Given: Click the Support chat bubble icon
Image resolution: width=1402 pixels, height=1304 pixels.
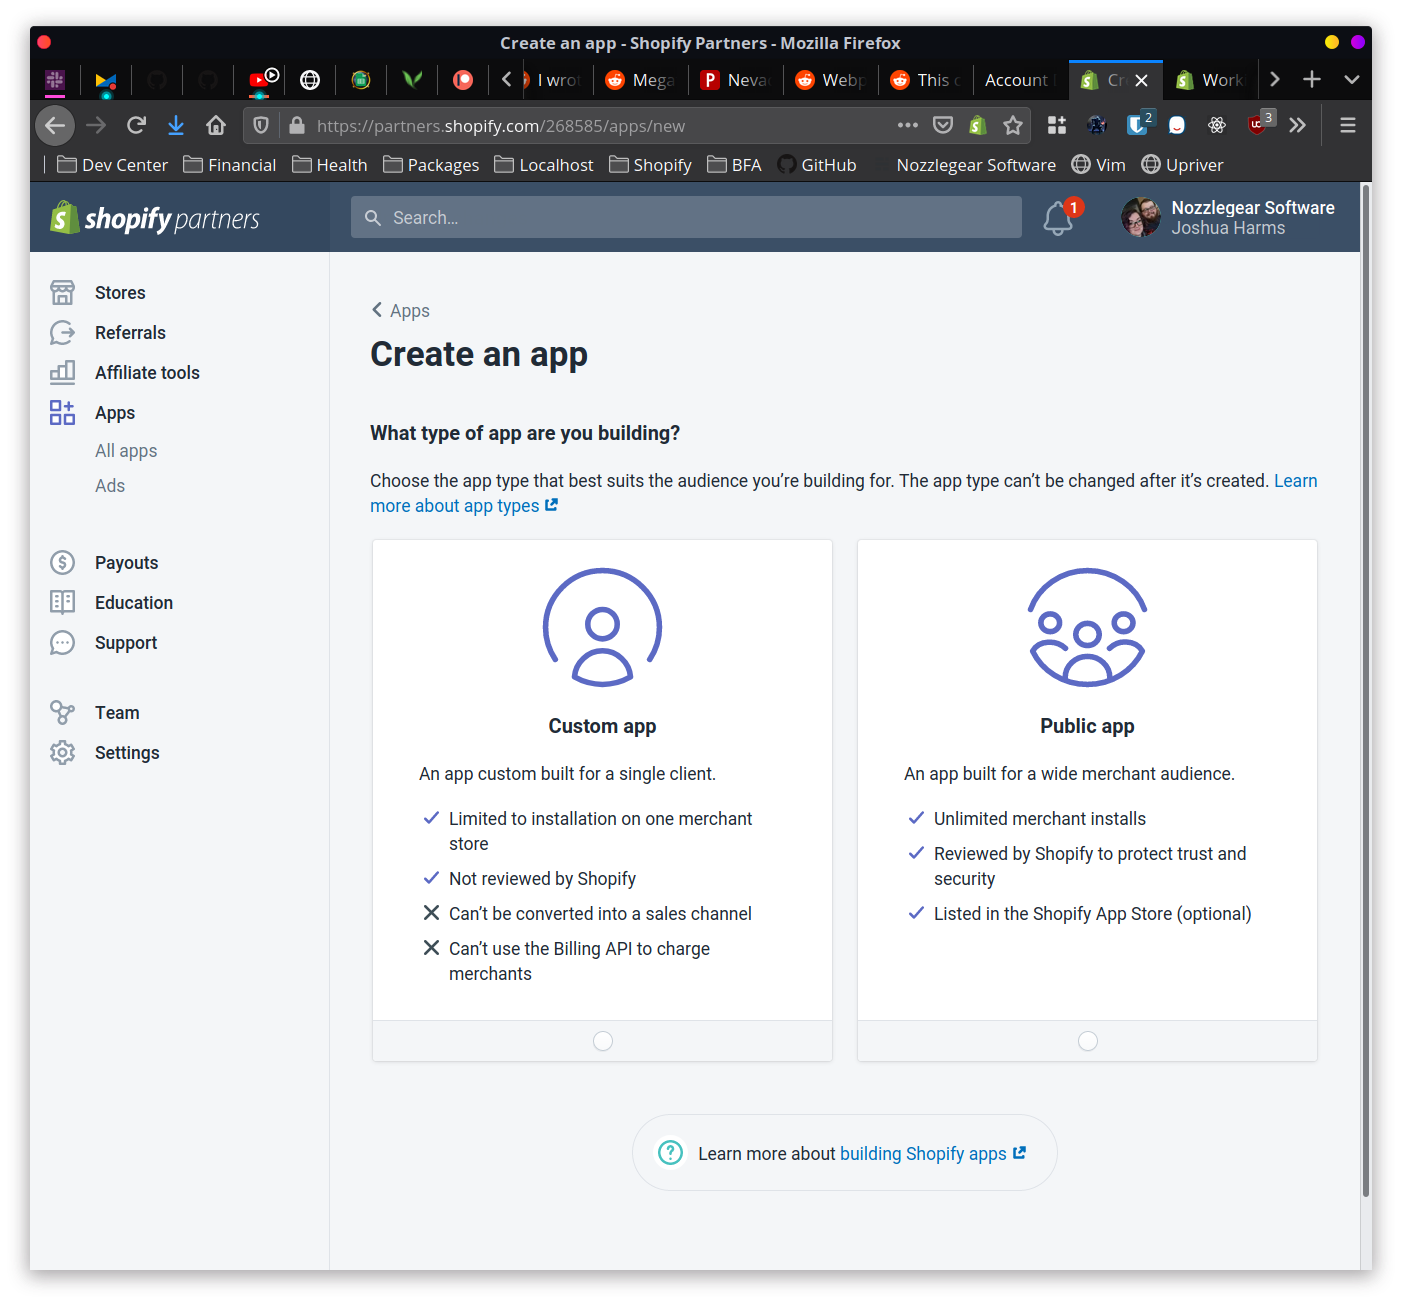Looking at the screenshot, I should click(x=62, y=642).
